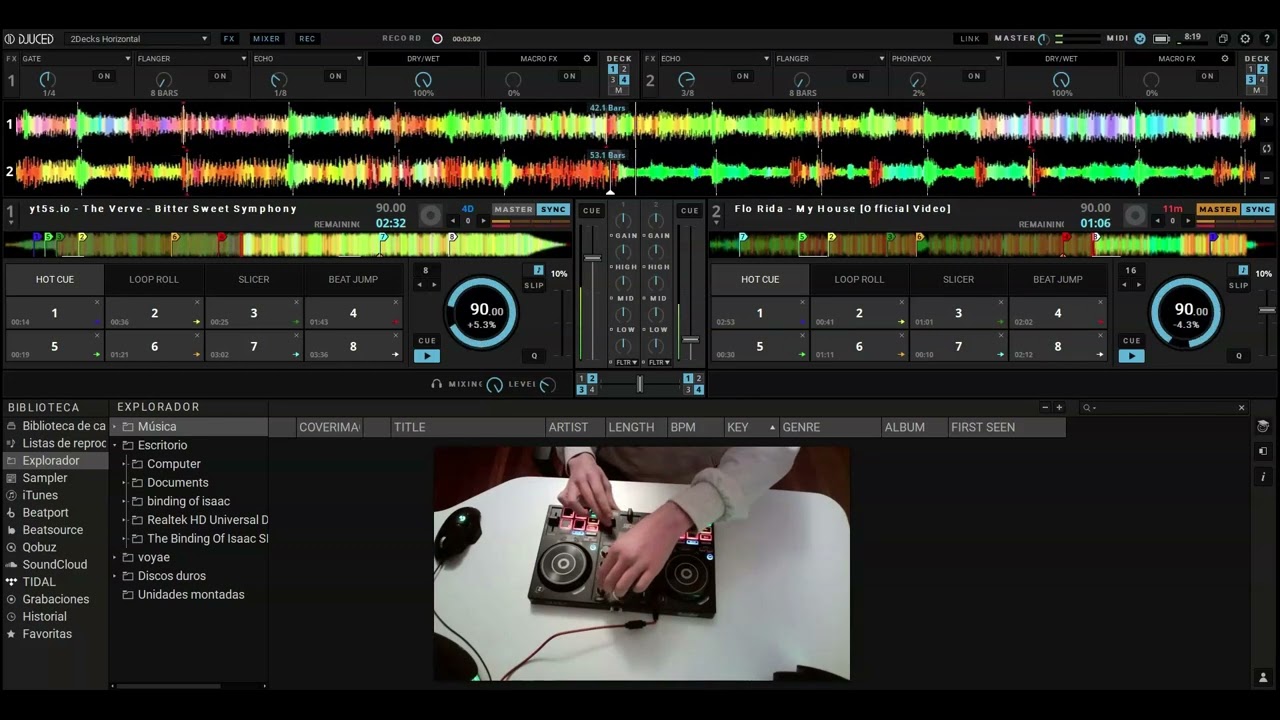
Task: Toggle the key lock note icon on deck 1
Action: pos(538,270)
